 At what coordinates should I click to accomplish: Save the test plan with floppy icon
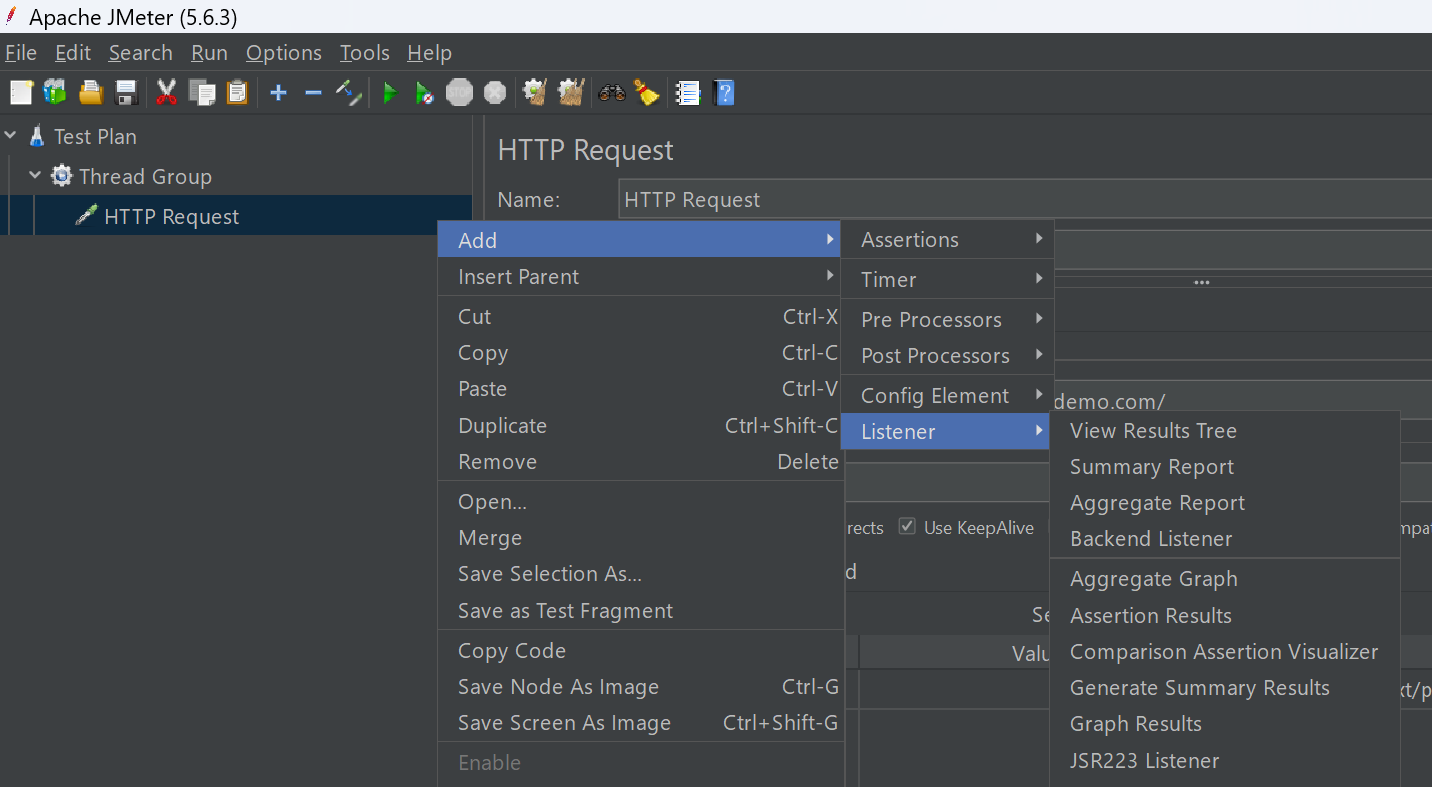[126, 93]
